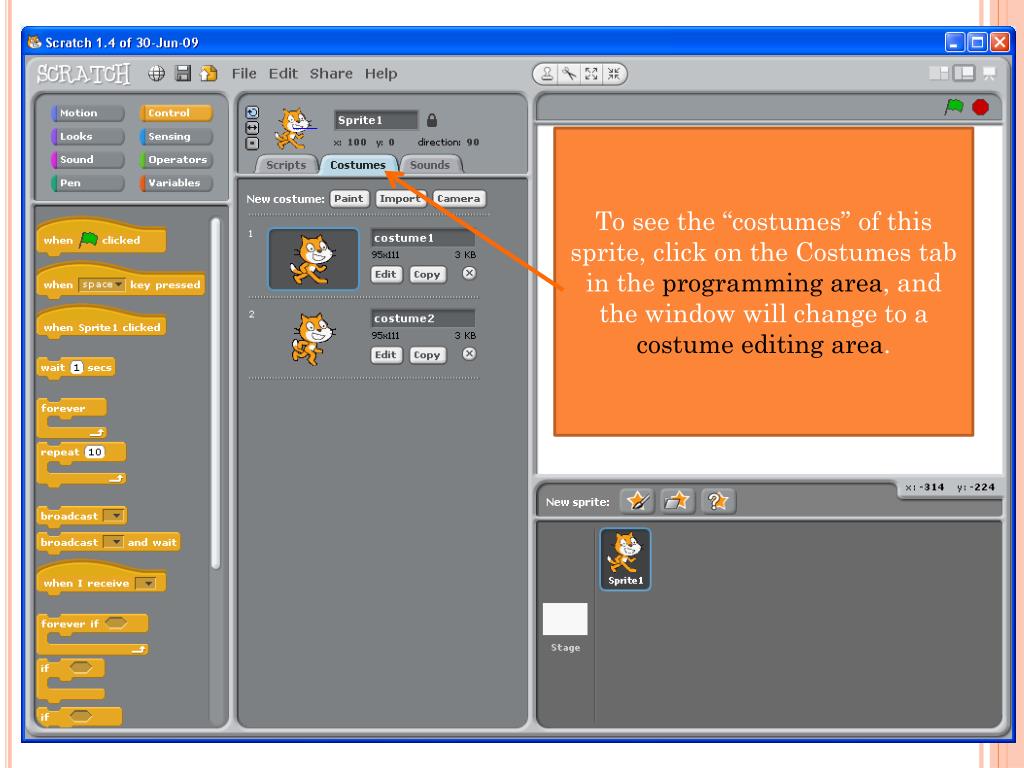
Task: Click Import to load a costume
Action: pos(400,199)
